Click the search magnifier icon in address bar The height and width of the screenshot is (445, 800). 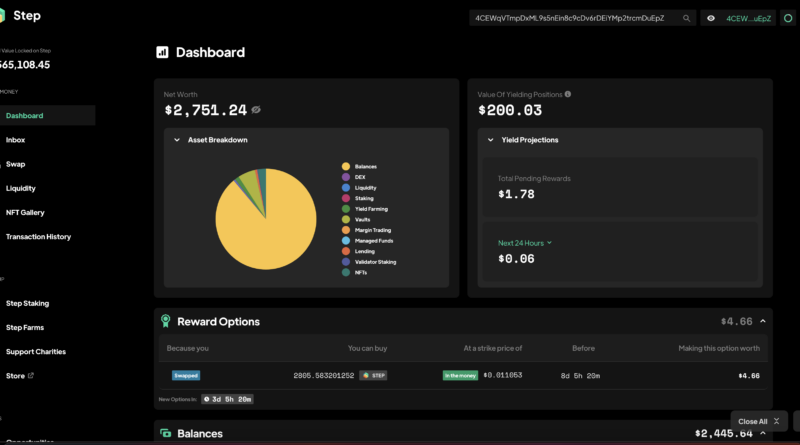coord(686,18)
